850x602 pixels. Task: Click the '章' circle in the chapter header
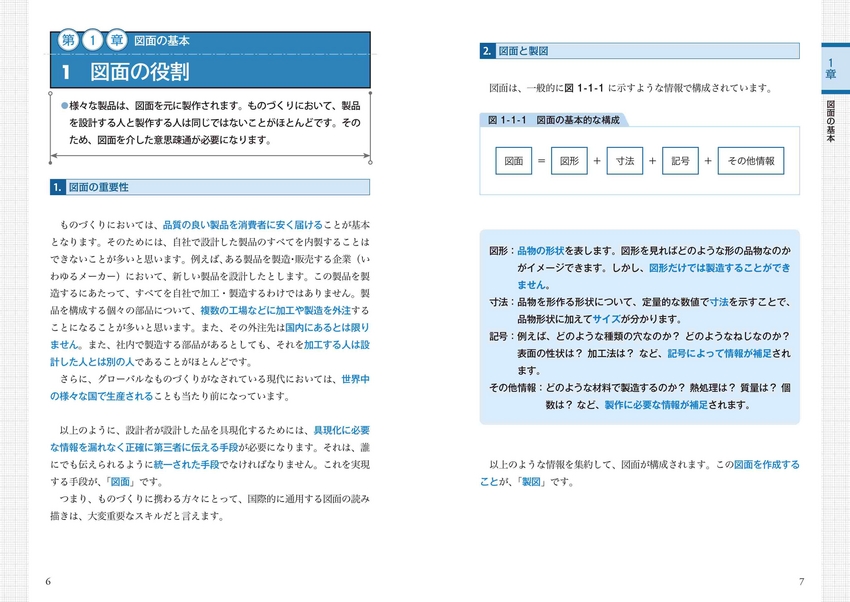[x=117, y=40]
